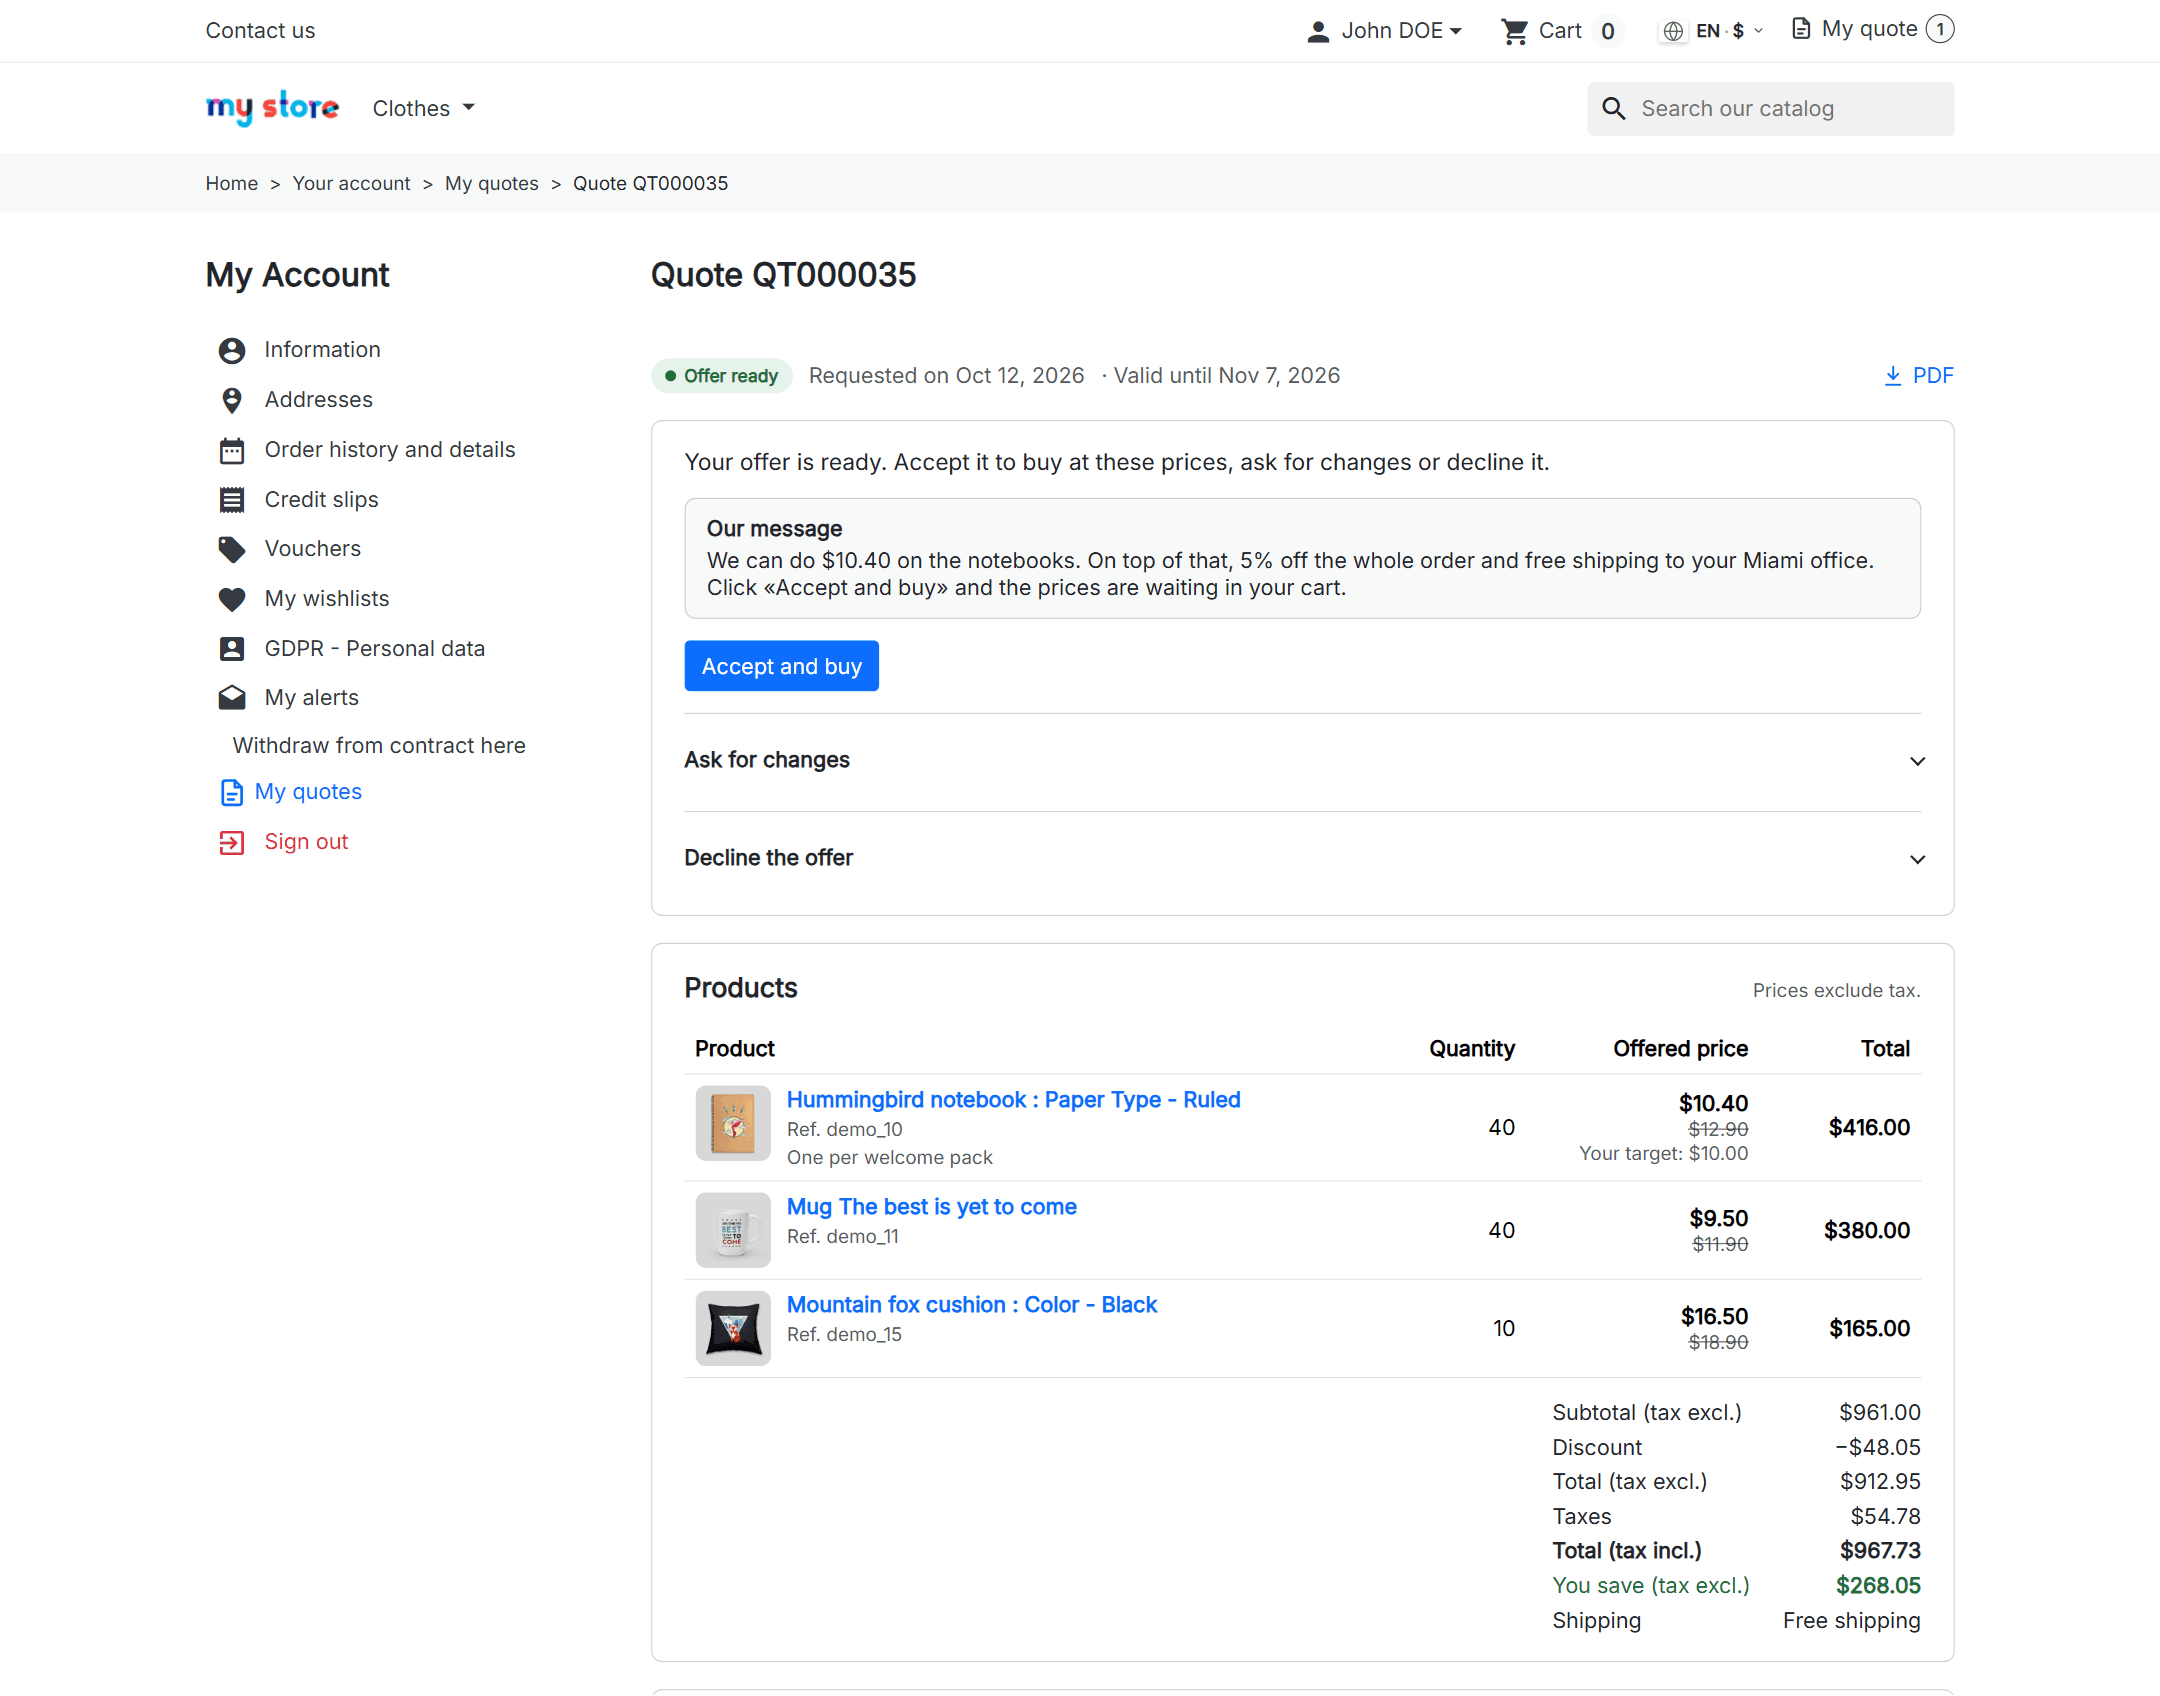The height and width of the screenshot is (1696, 2160).
Task: Open the EN $ language currency selector
Action: 1713,32
